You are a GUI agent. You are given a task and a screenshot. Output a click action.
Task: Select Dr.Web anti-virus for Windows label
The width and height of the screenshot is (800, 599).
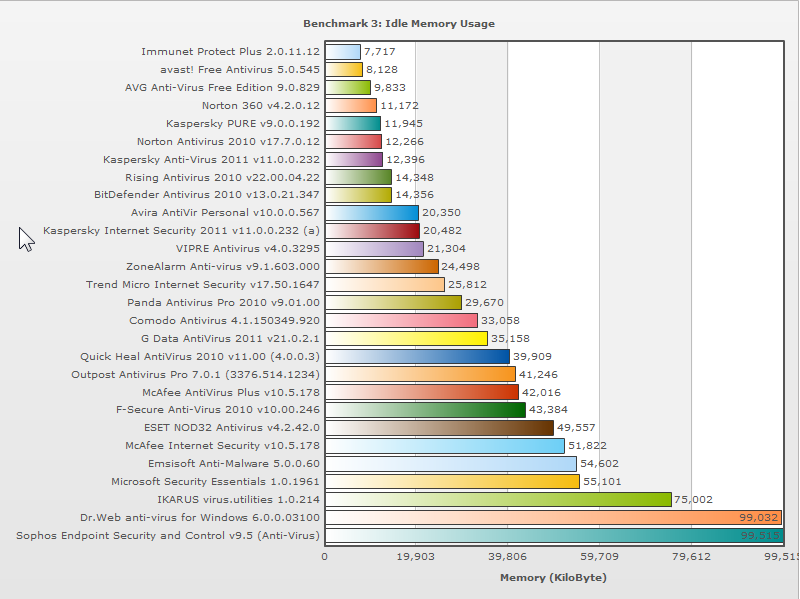coord(200,517)
